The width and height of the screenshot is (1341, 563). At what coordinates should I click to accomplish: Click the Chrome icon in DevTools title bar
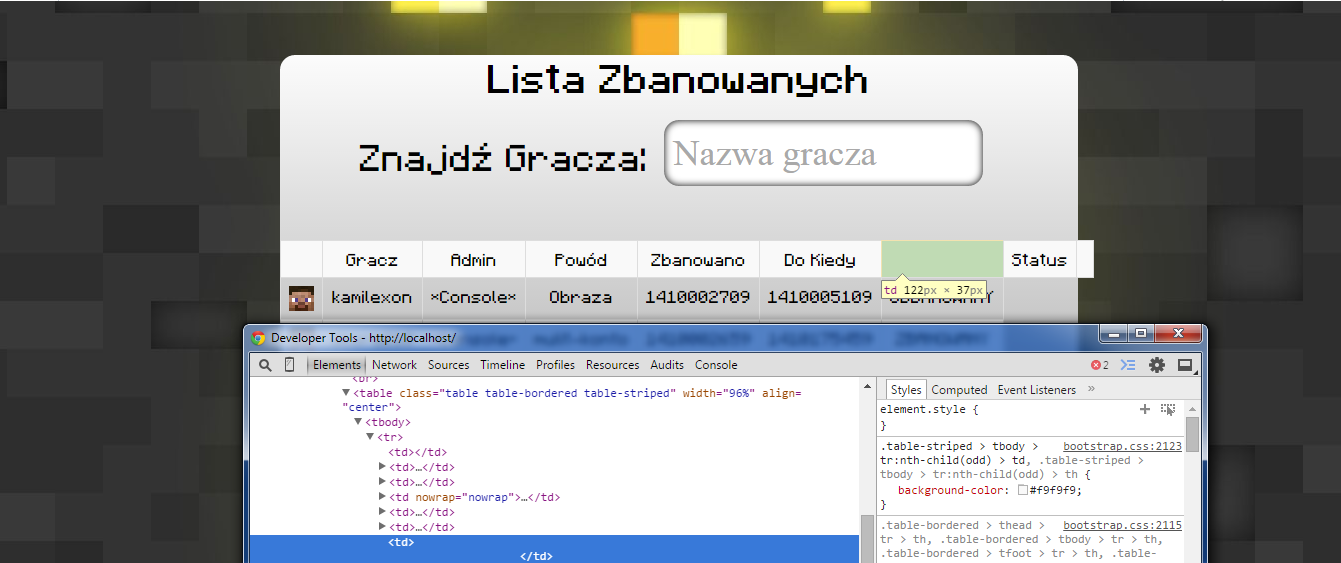coord(259,338)
